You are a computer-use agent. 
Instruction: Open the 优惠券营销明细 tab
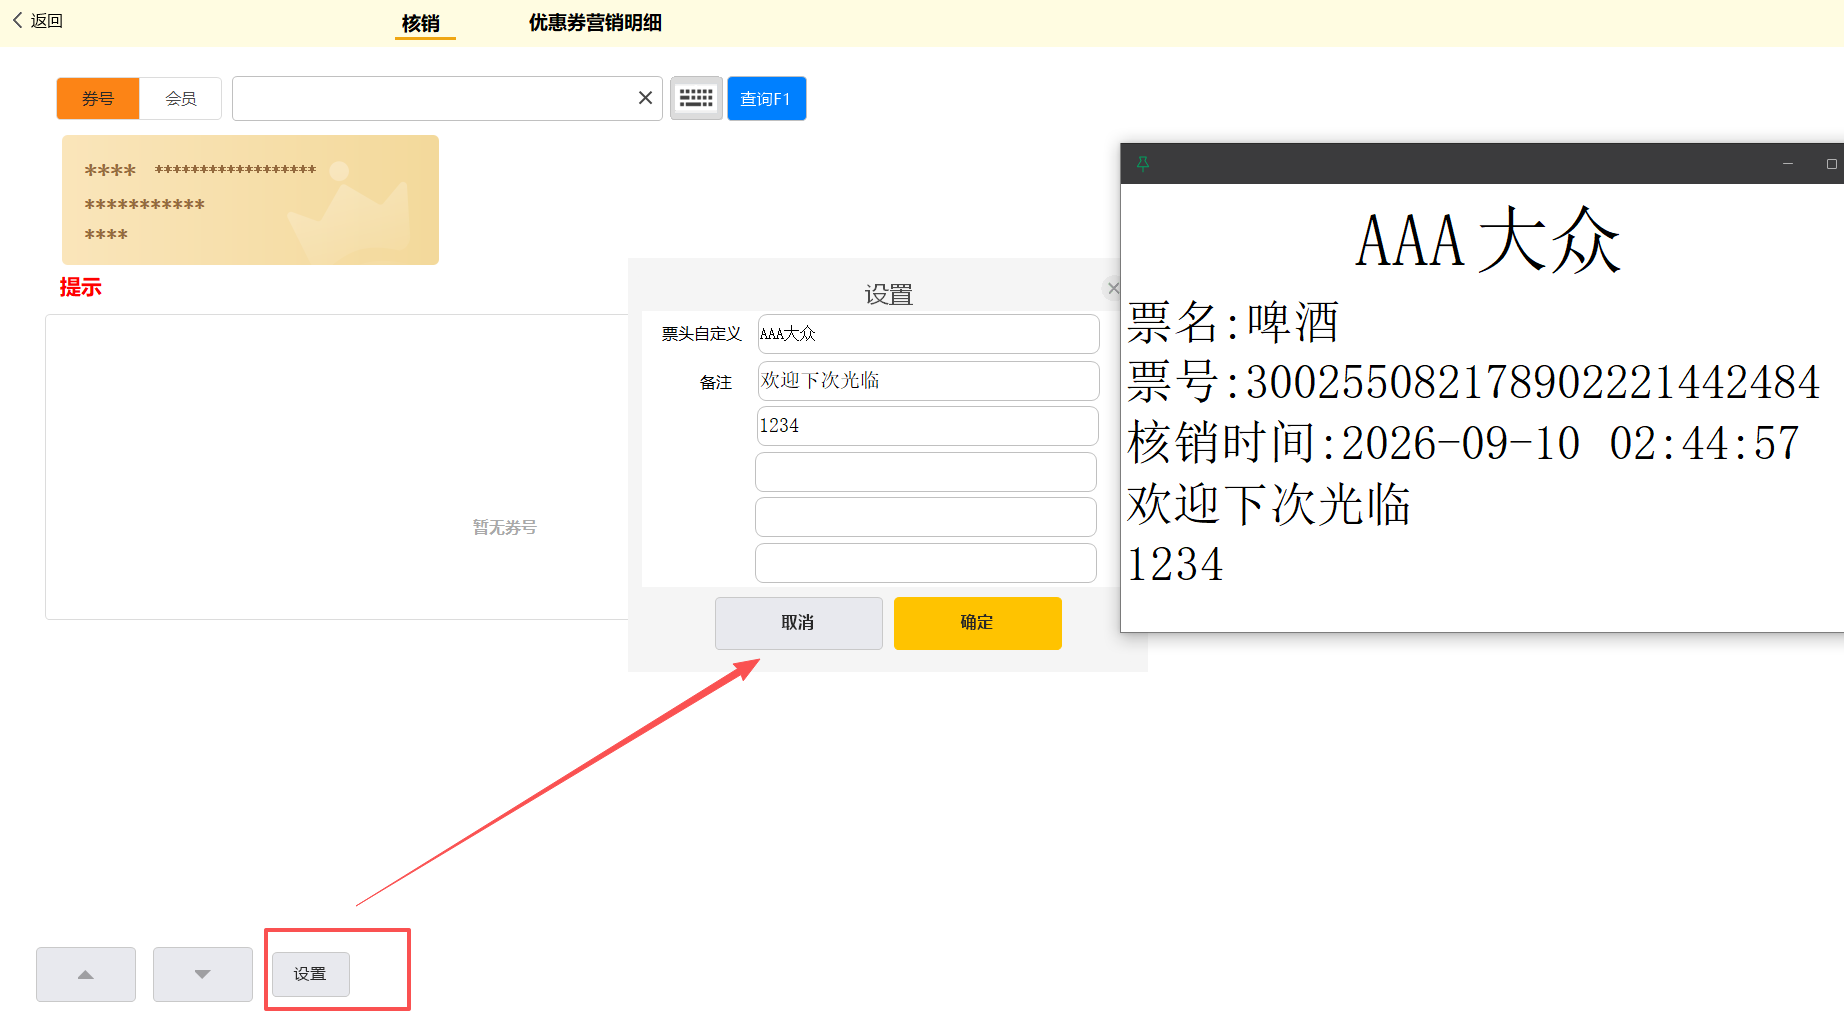click(x=595, y=22)
